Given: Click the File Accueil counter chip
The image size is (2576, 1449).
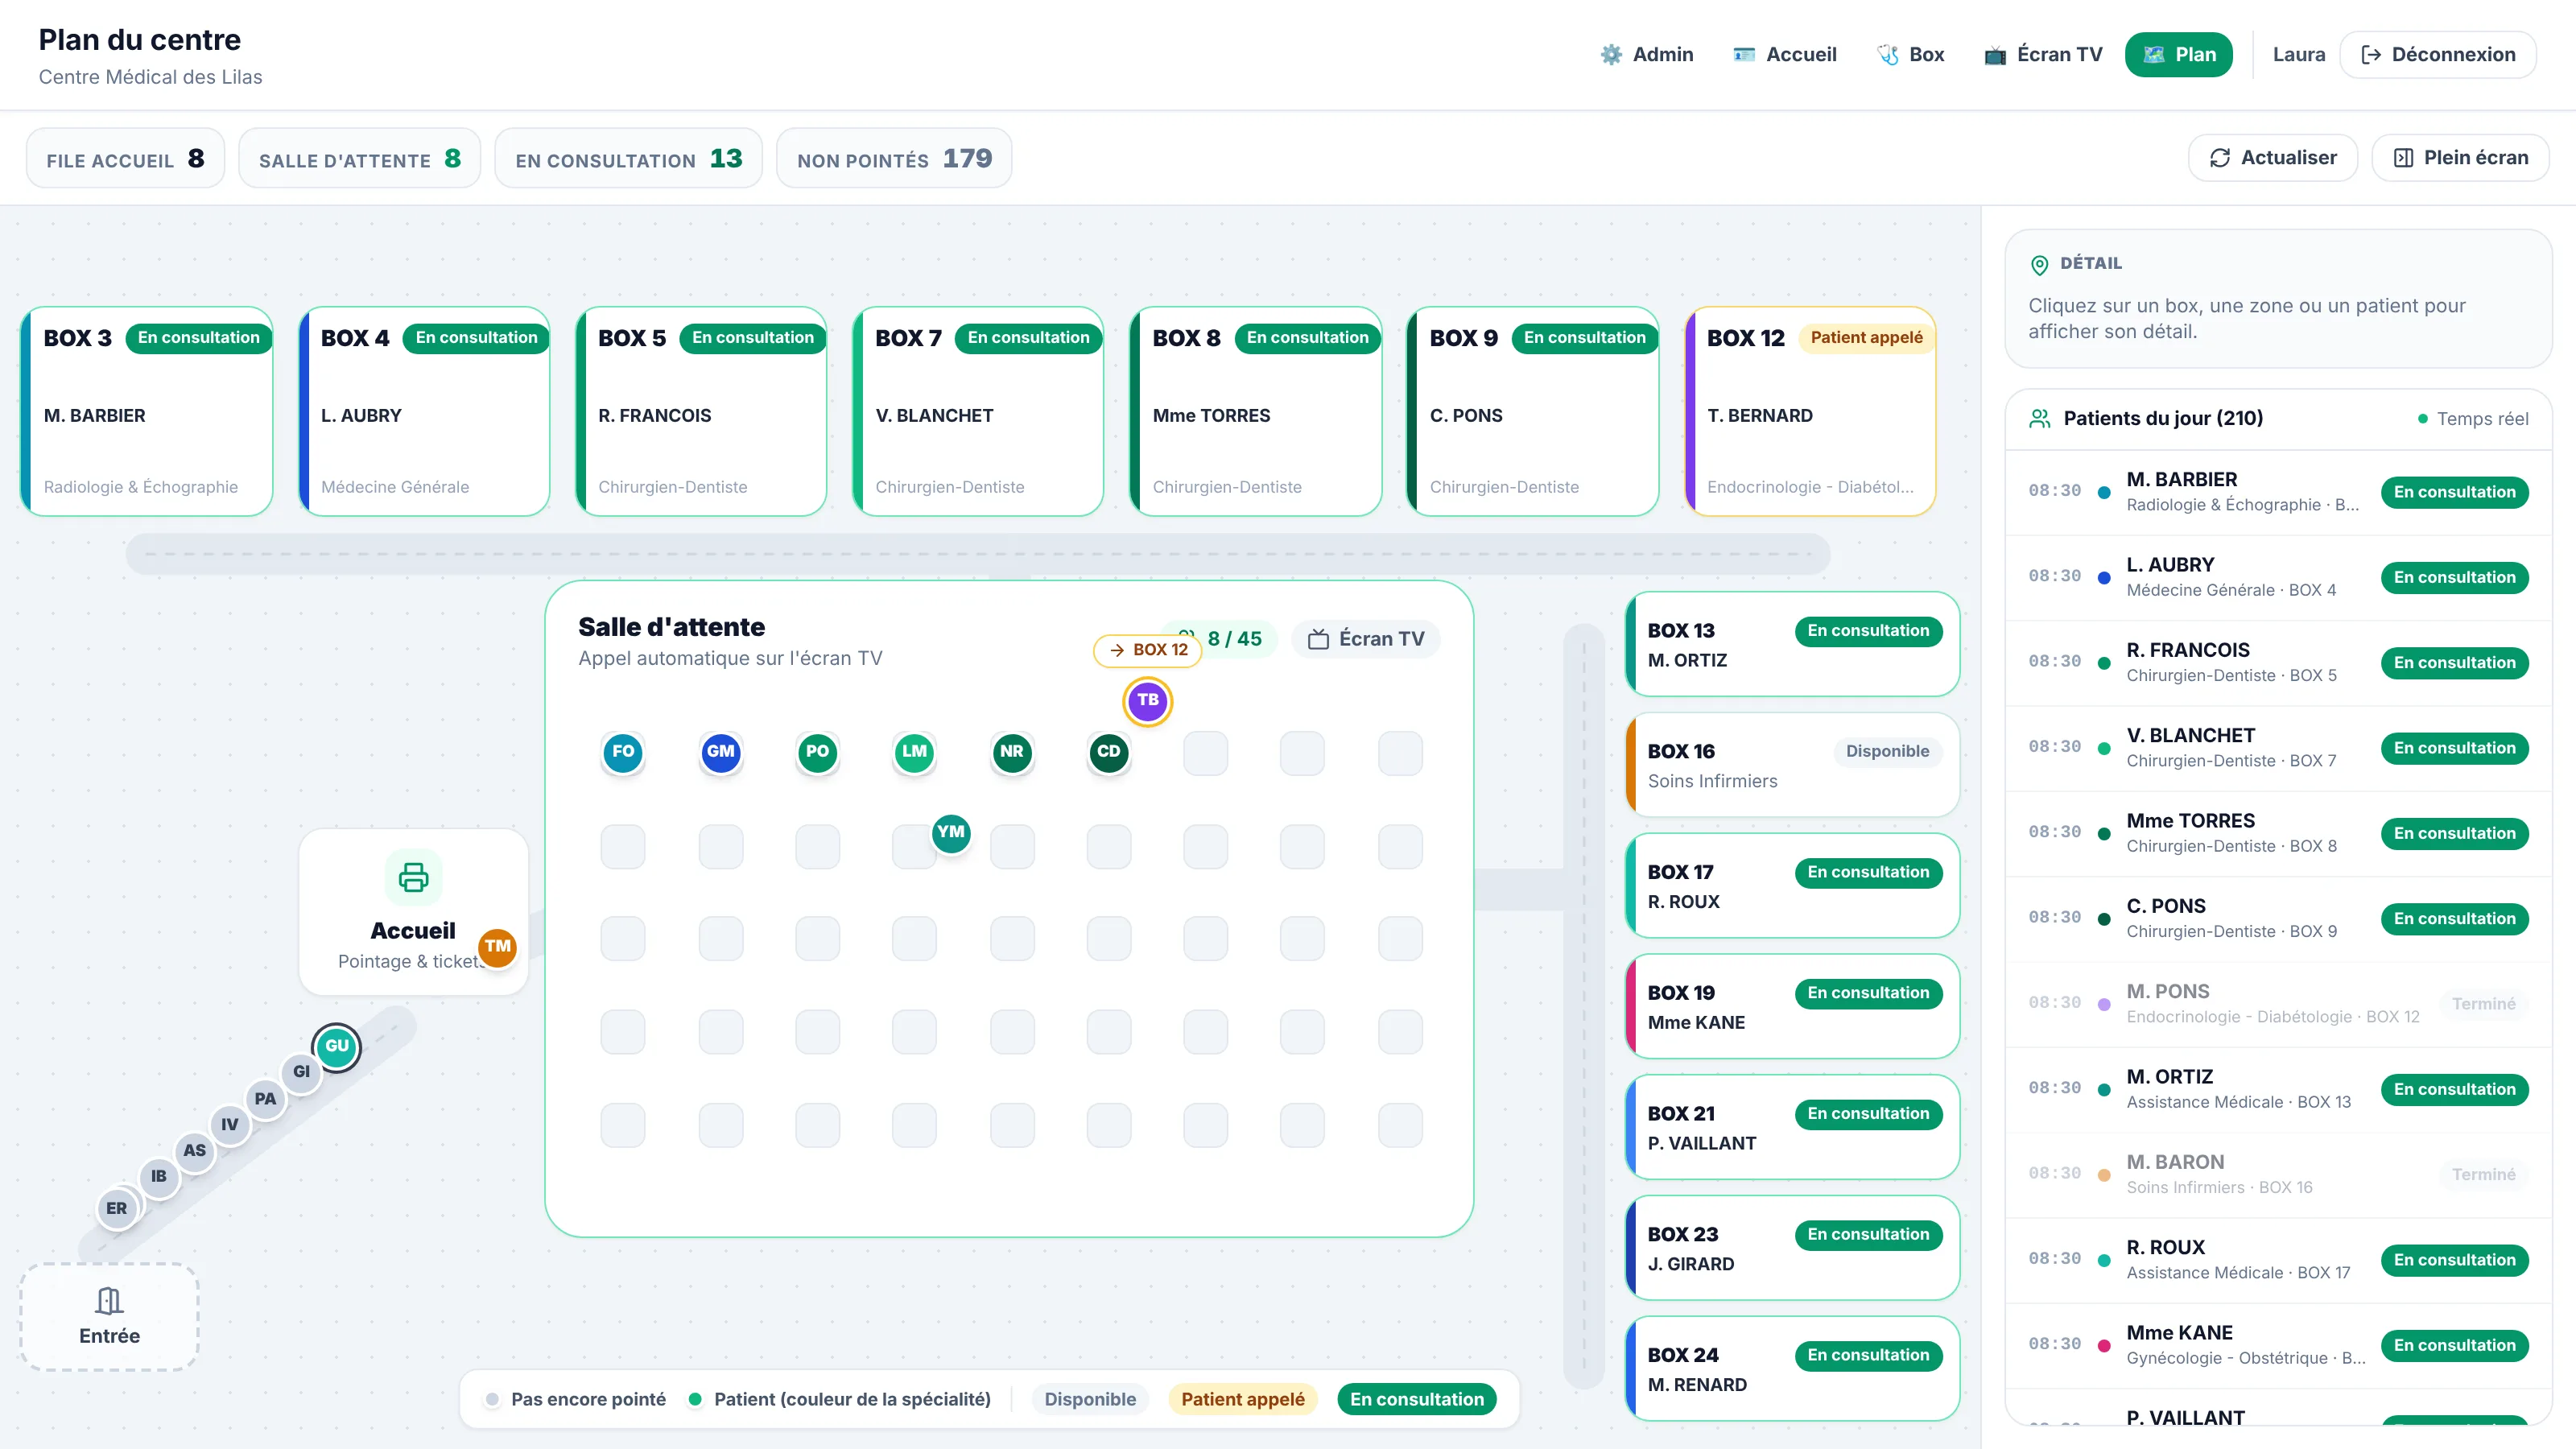Looking at the screenshot, I should click(125, 158).
